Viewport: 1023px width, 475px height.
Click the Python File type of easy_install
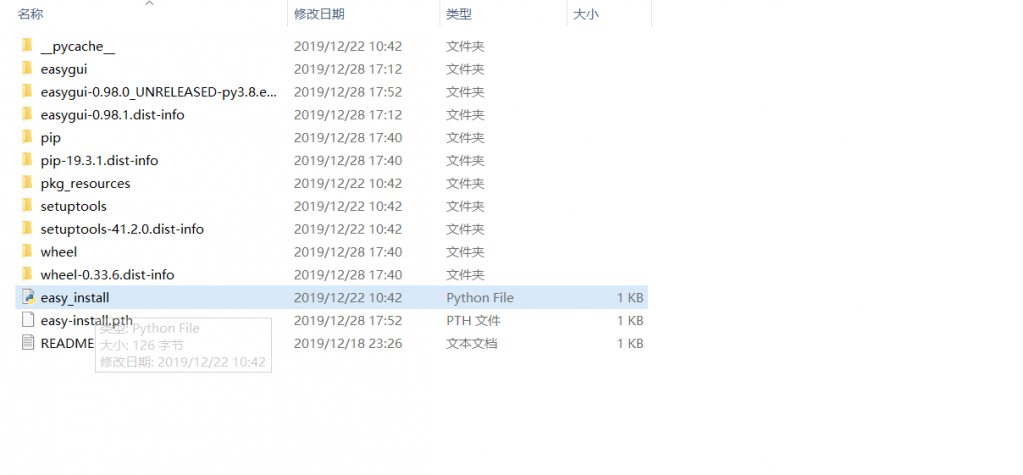tap(480, 298)
